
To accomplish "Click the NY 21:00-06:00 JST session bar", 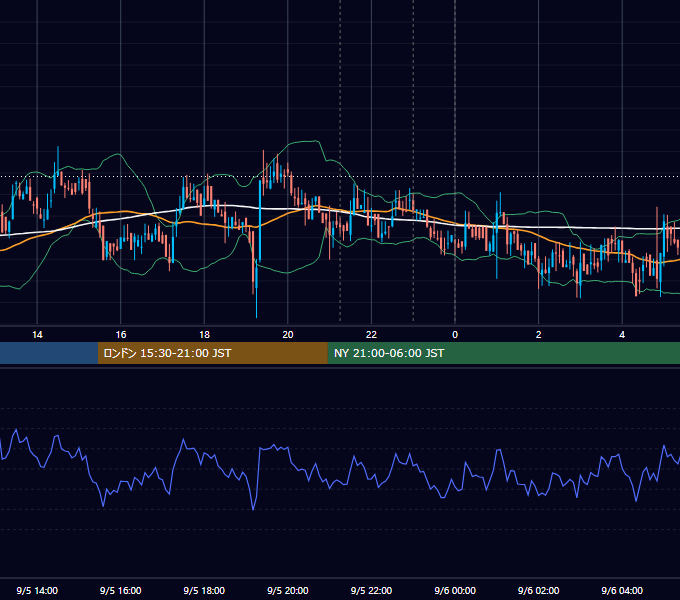I will click(503, 353).
